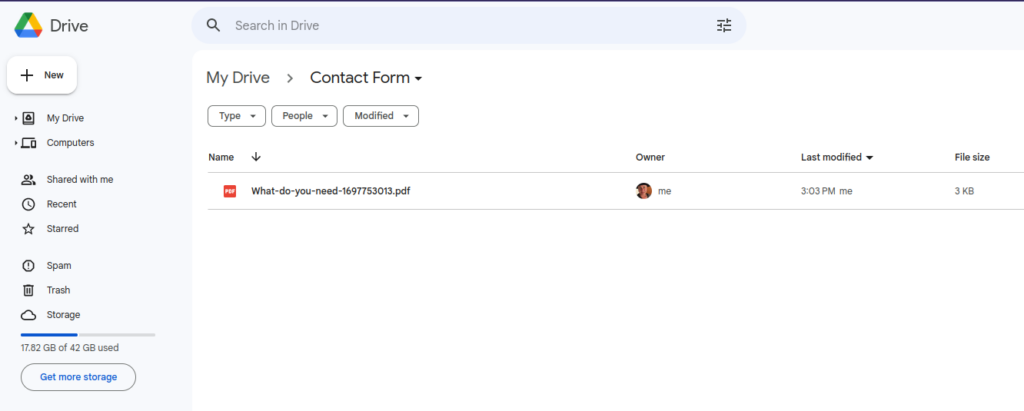Screen dimensions: 1024x411
Task: Select Shared with me in sidebar
Action: pyautogui.click(x=80, y=180)
